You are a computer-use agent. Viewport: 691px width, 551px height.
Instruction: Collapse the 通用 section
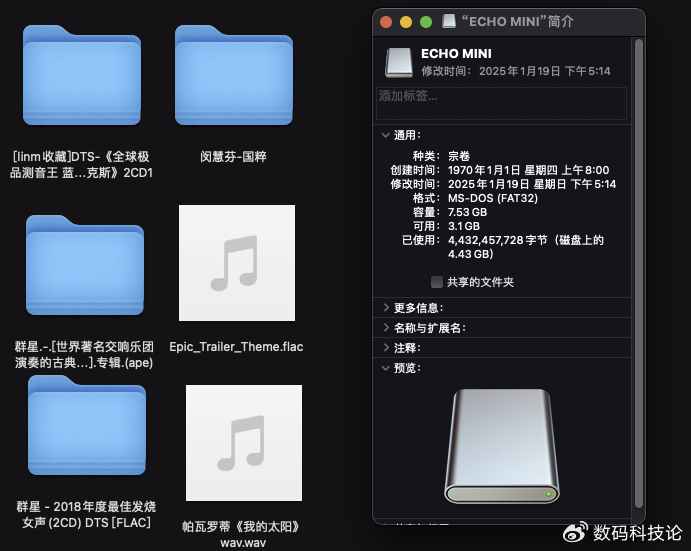tap(386, 135)
